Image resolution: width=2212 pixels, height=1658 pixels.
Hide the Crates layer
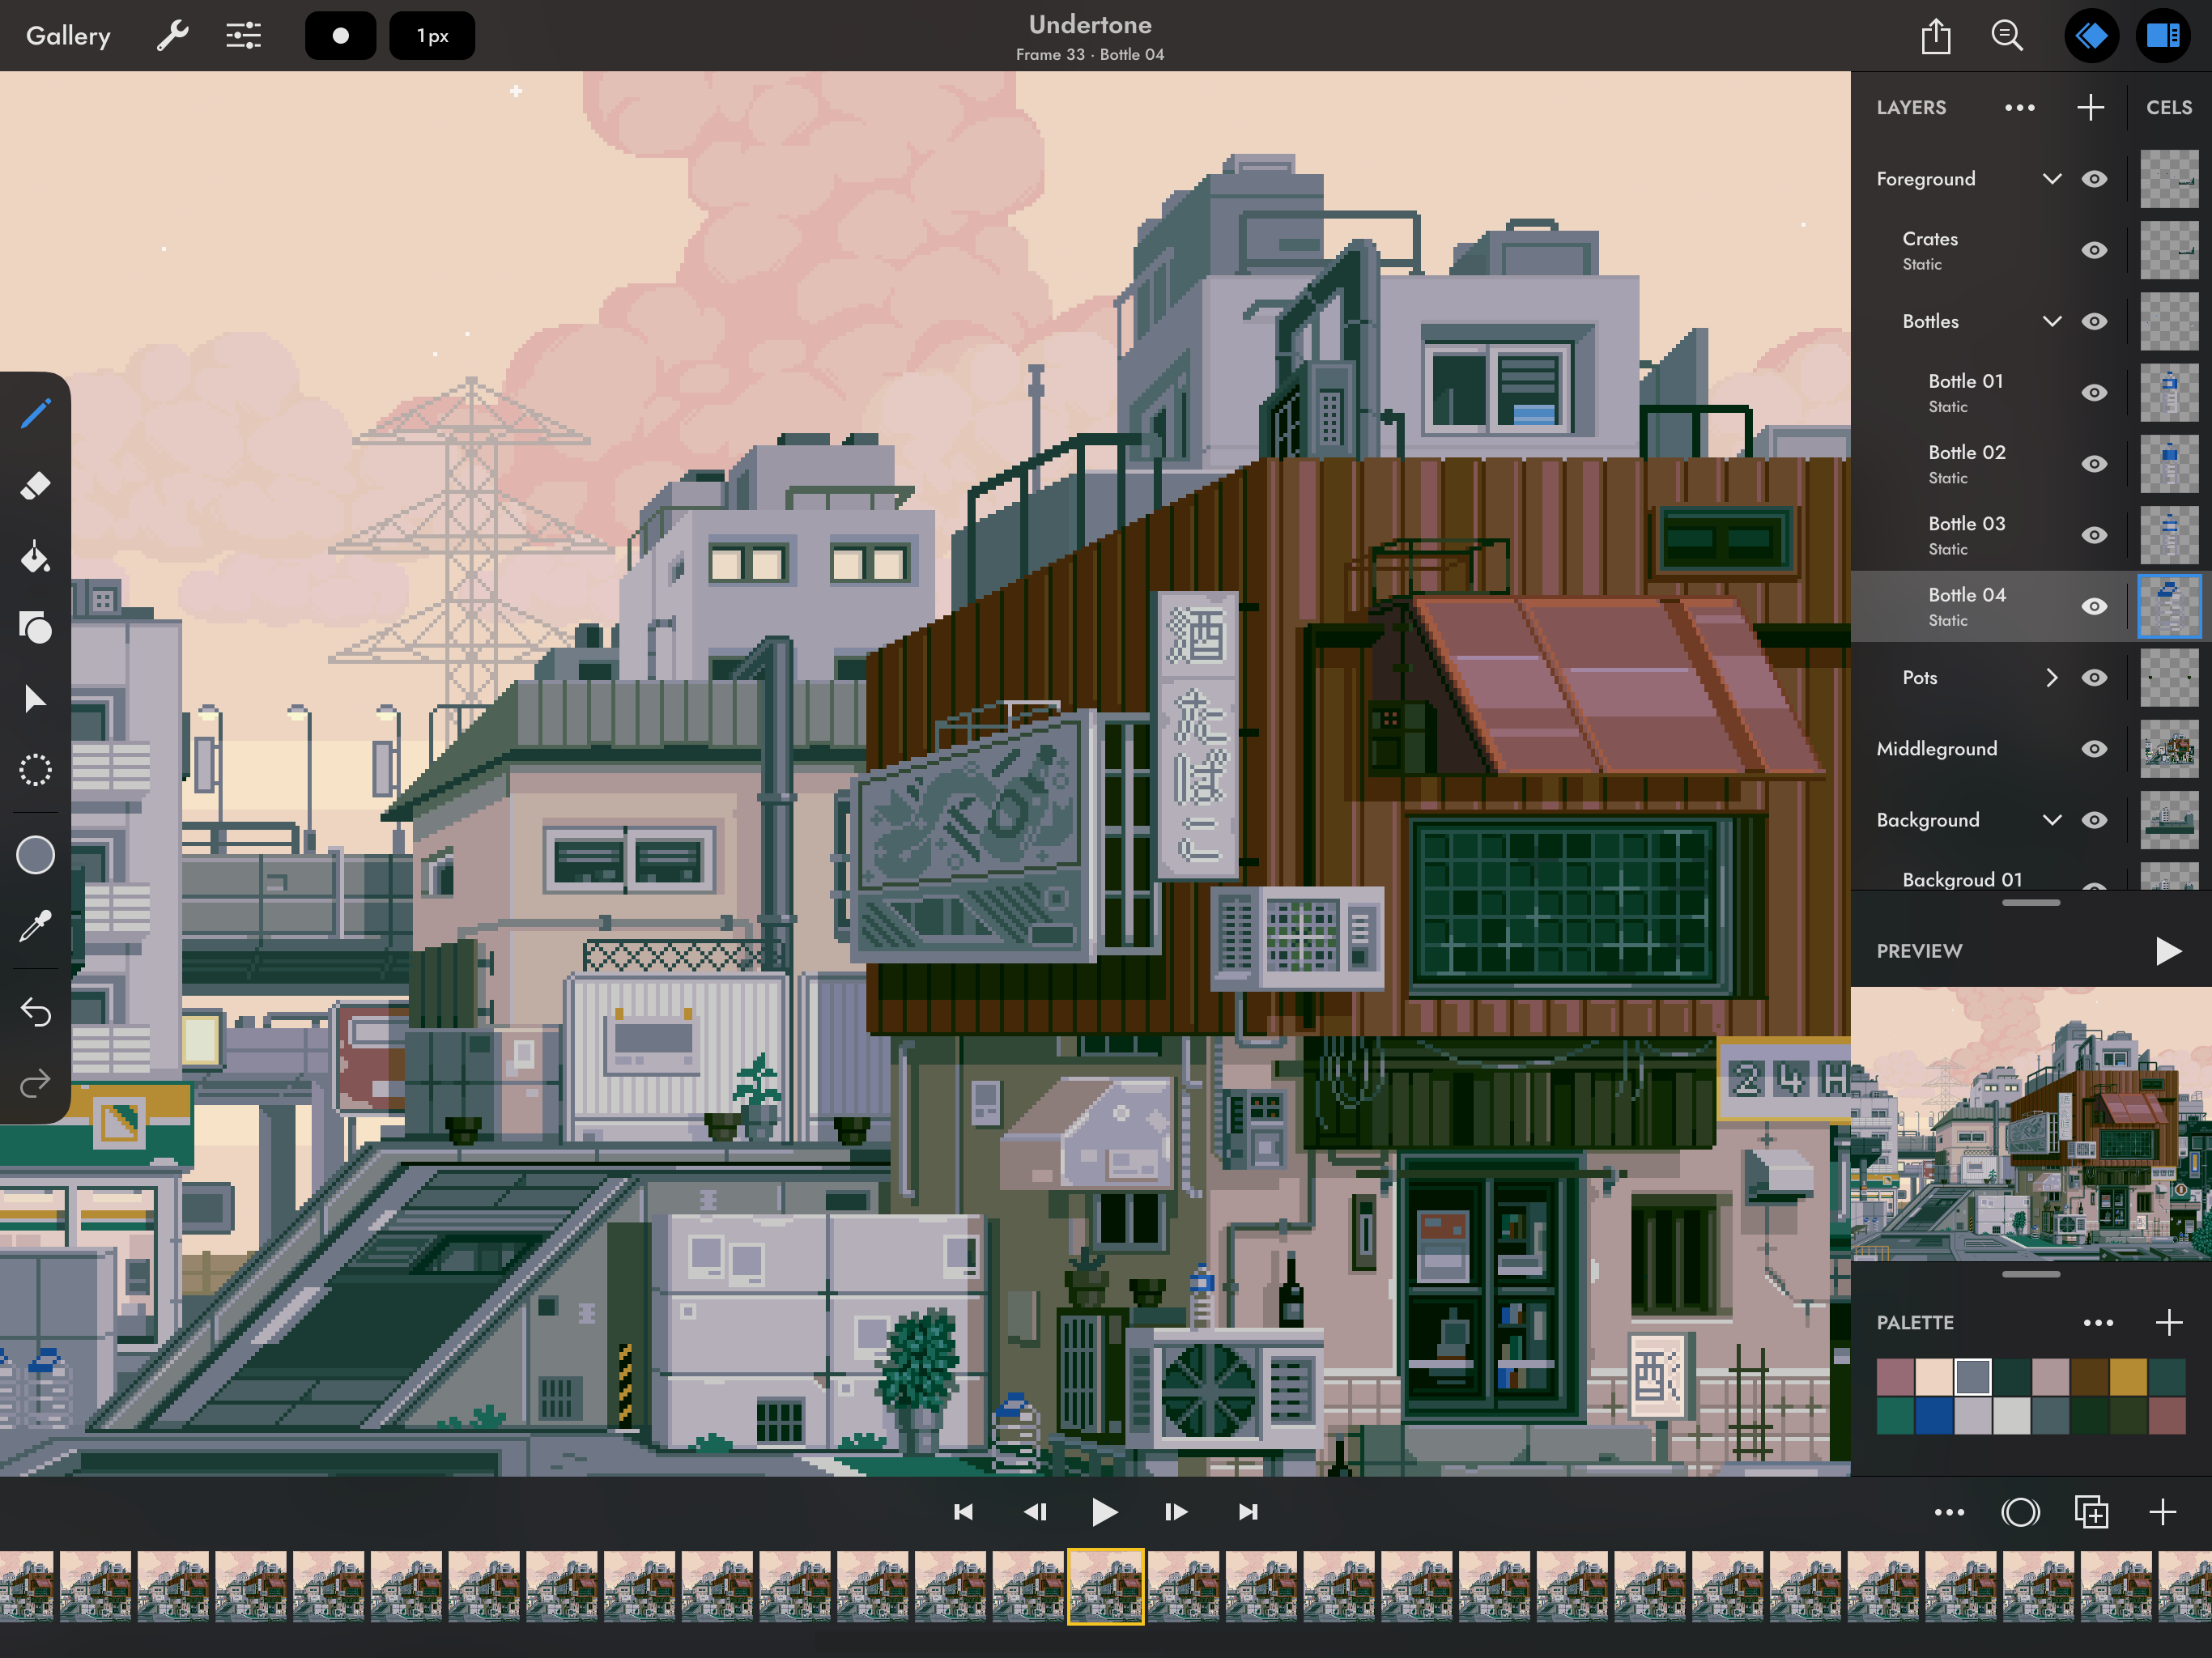point(2092,249)
